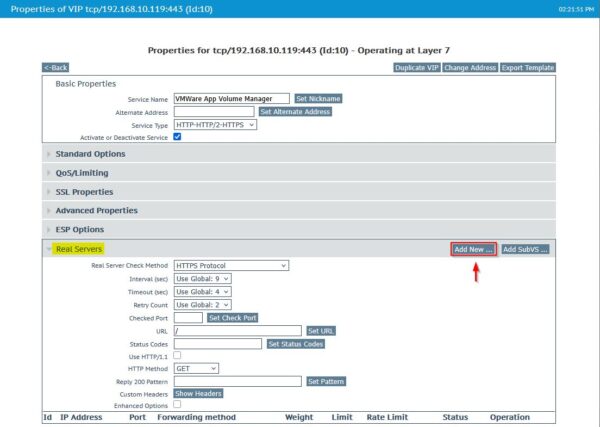Toggle the Activate or Deactivate Service checkbox
Image resolution: width=600 pixels, height=427 pixels.
(177, 137)
